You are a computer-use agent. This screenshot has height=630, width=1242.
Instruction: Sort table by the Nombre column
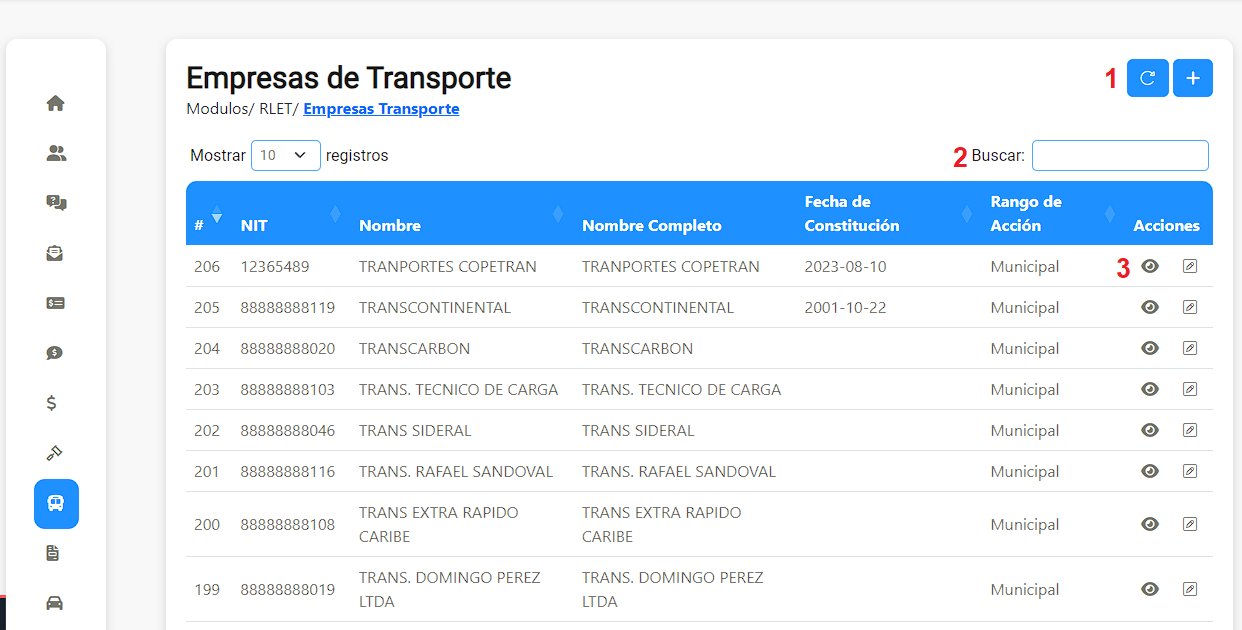[x=462, y=214]
